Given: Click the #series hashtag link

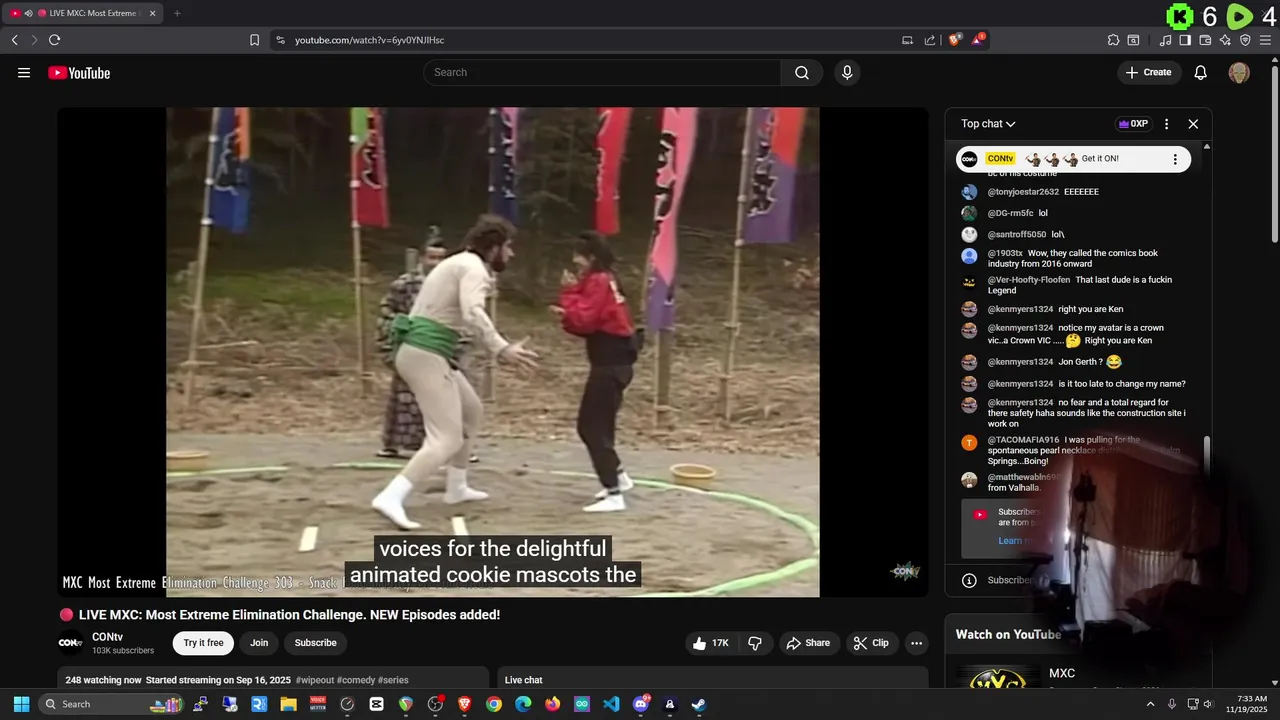Looking at the screenshot, I should 393,680.
